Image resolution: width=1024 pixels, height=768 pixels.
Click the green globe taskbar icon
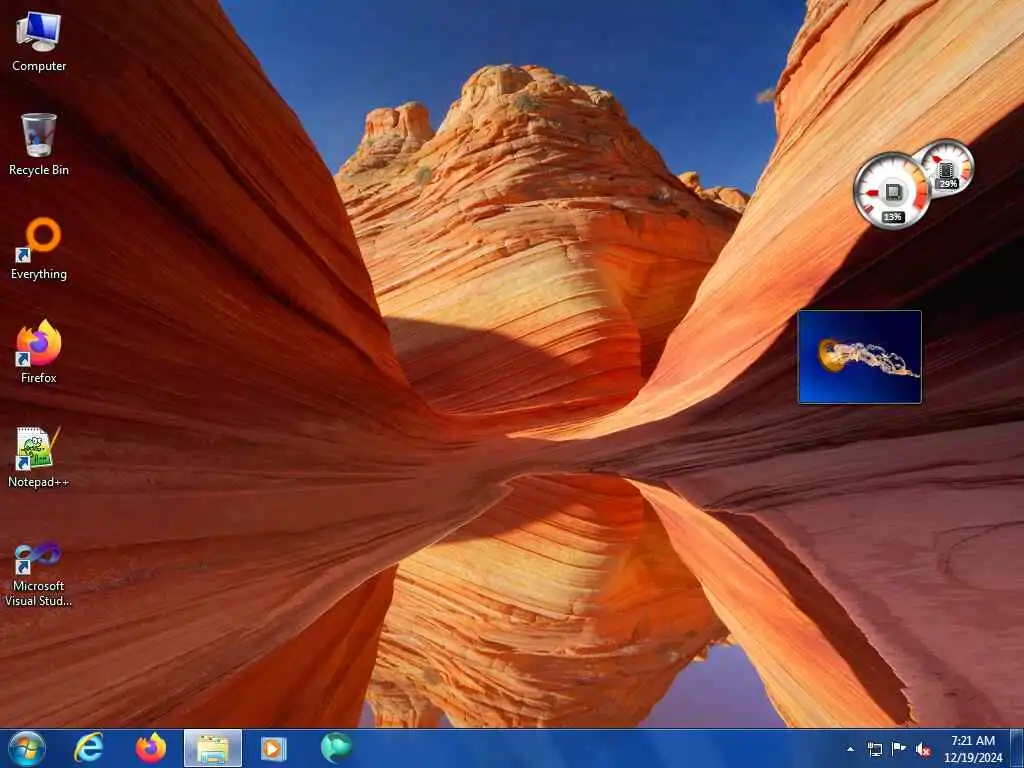(x=336, y=748)
